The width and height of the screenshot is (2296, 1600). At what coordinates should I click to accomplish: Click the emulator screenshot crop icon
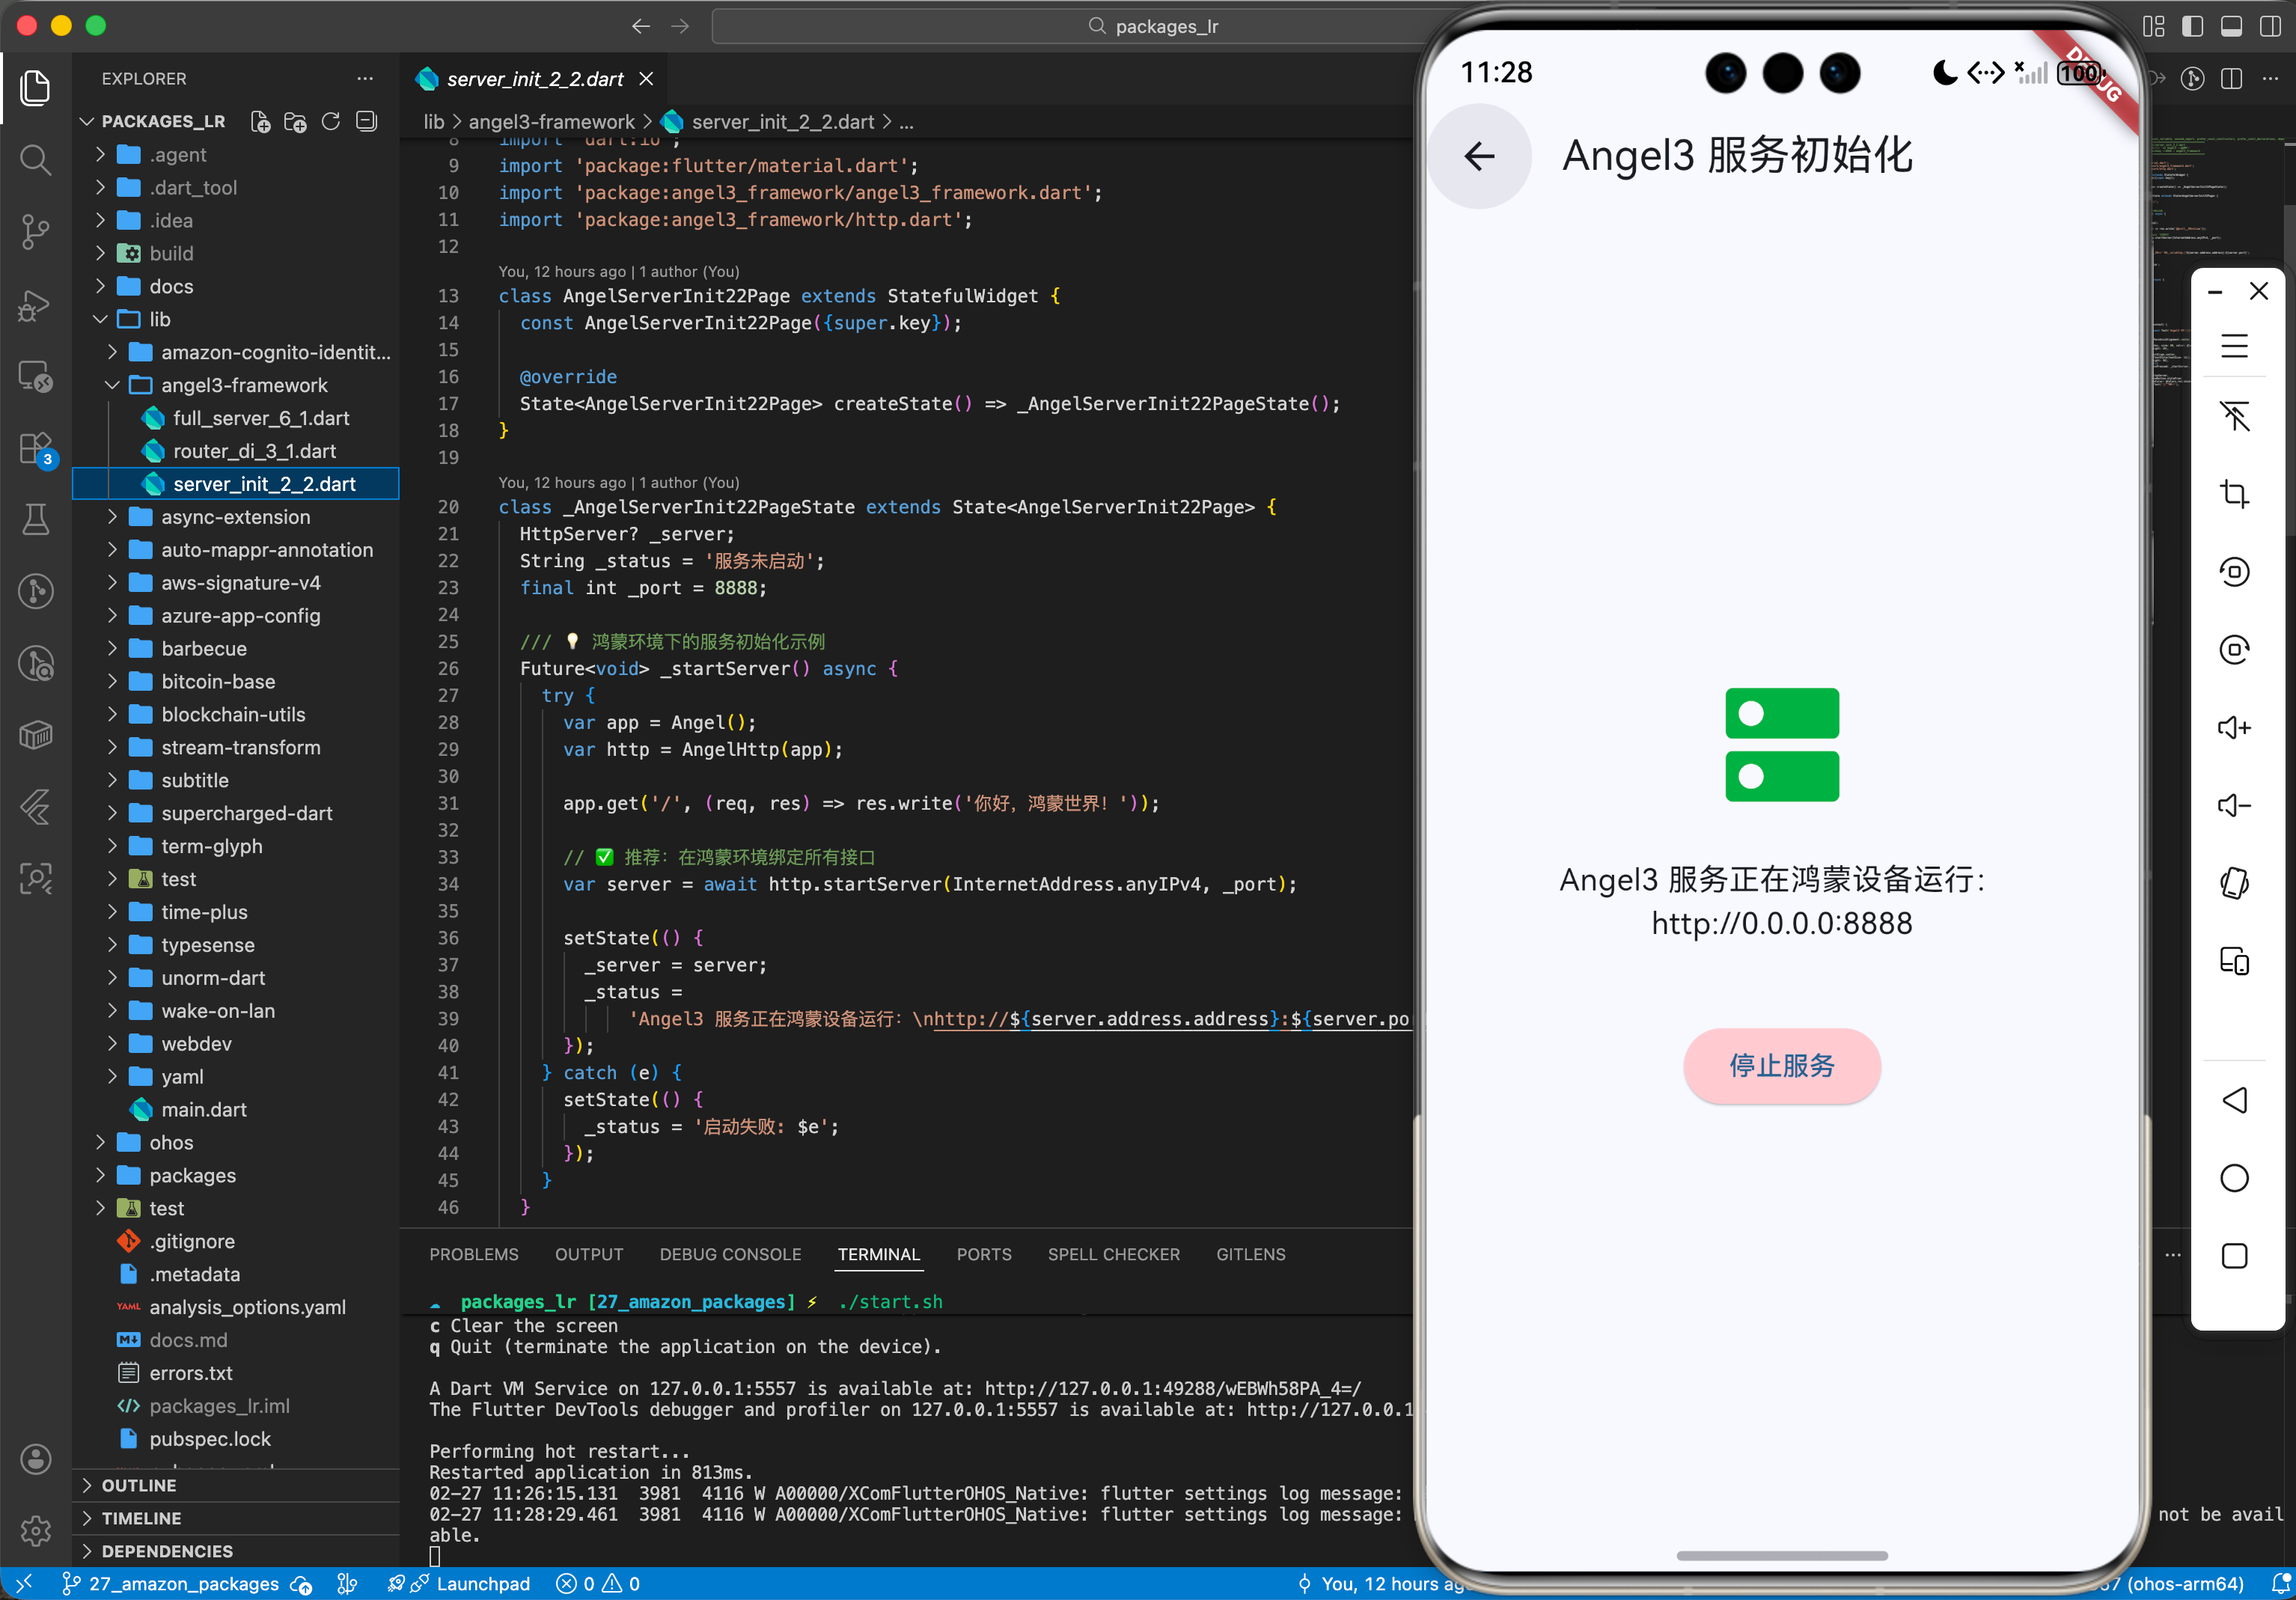pos(2234,494)
